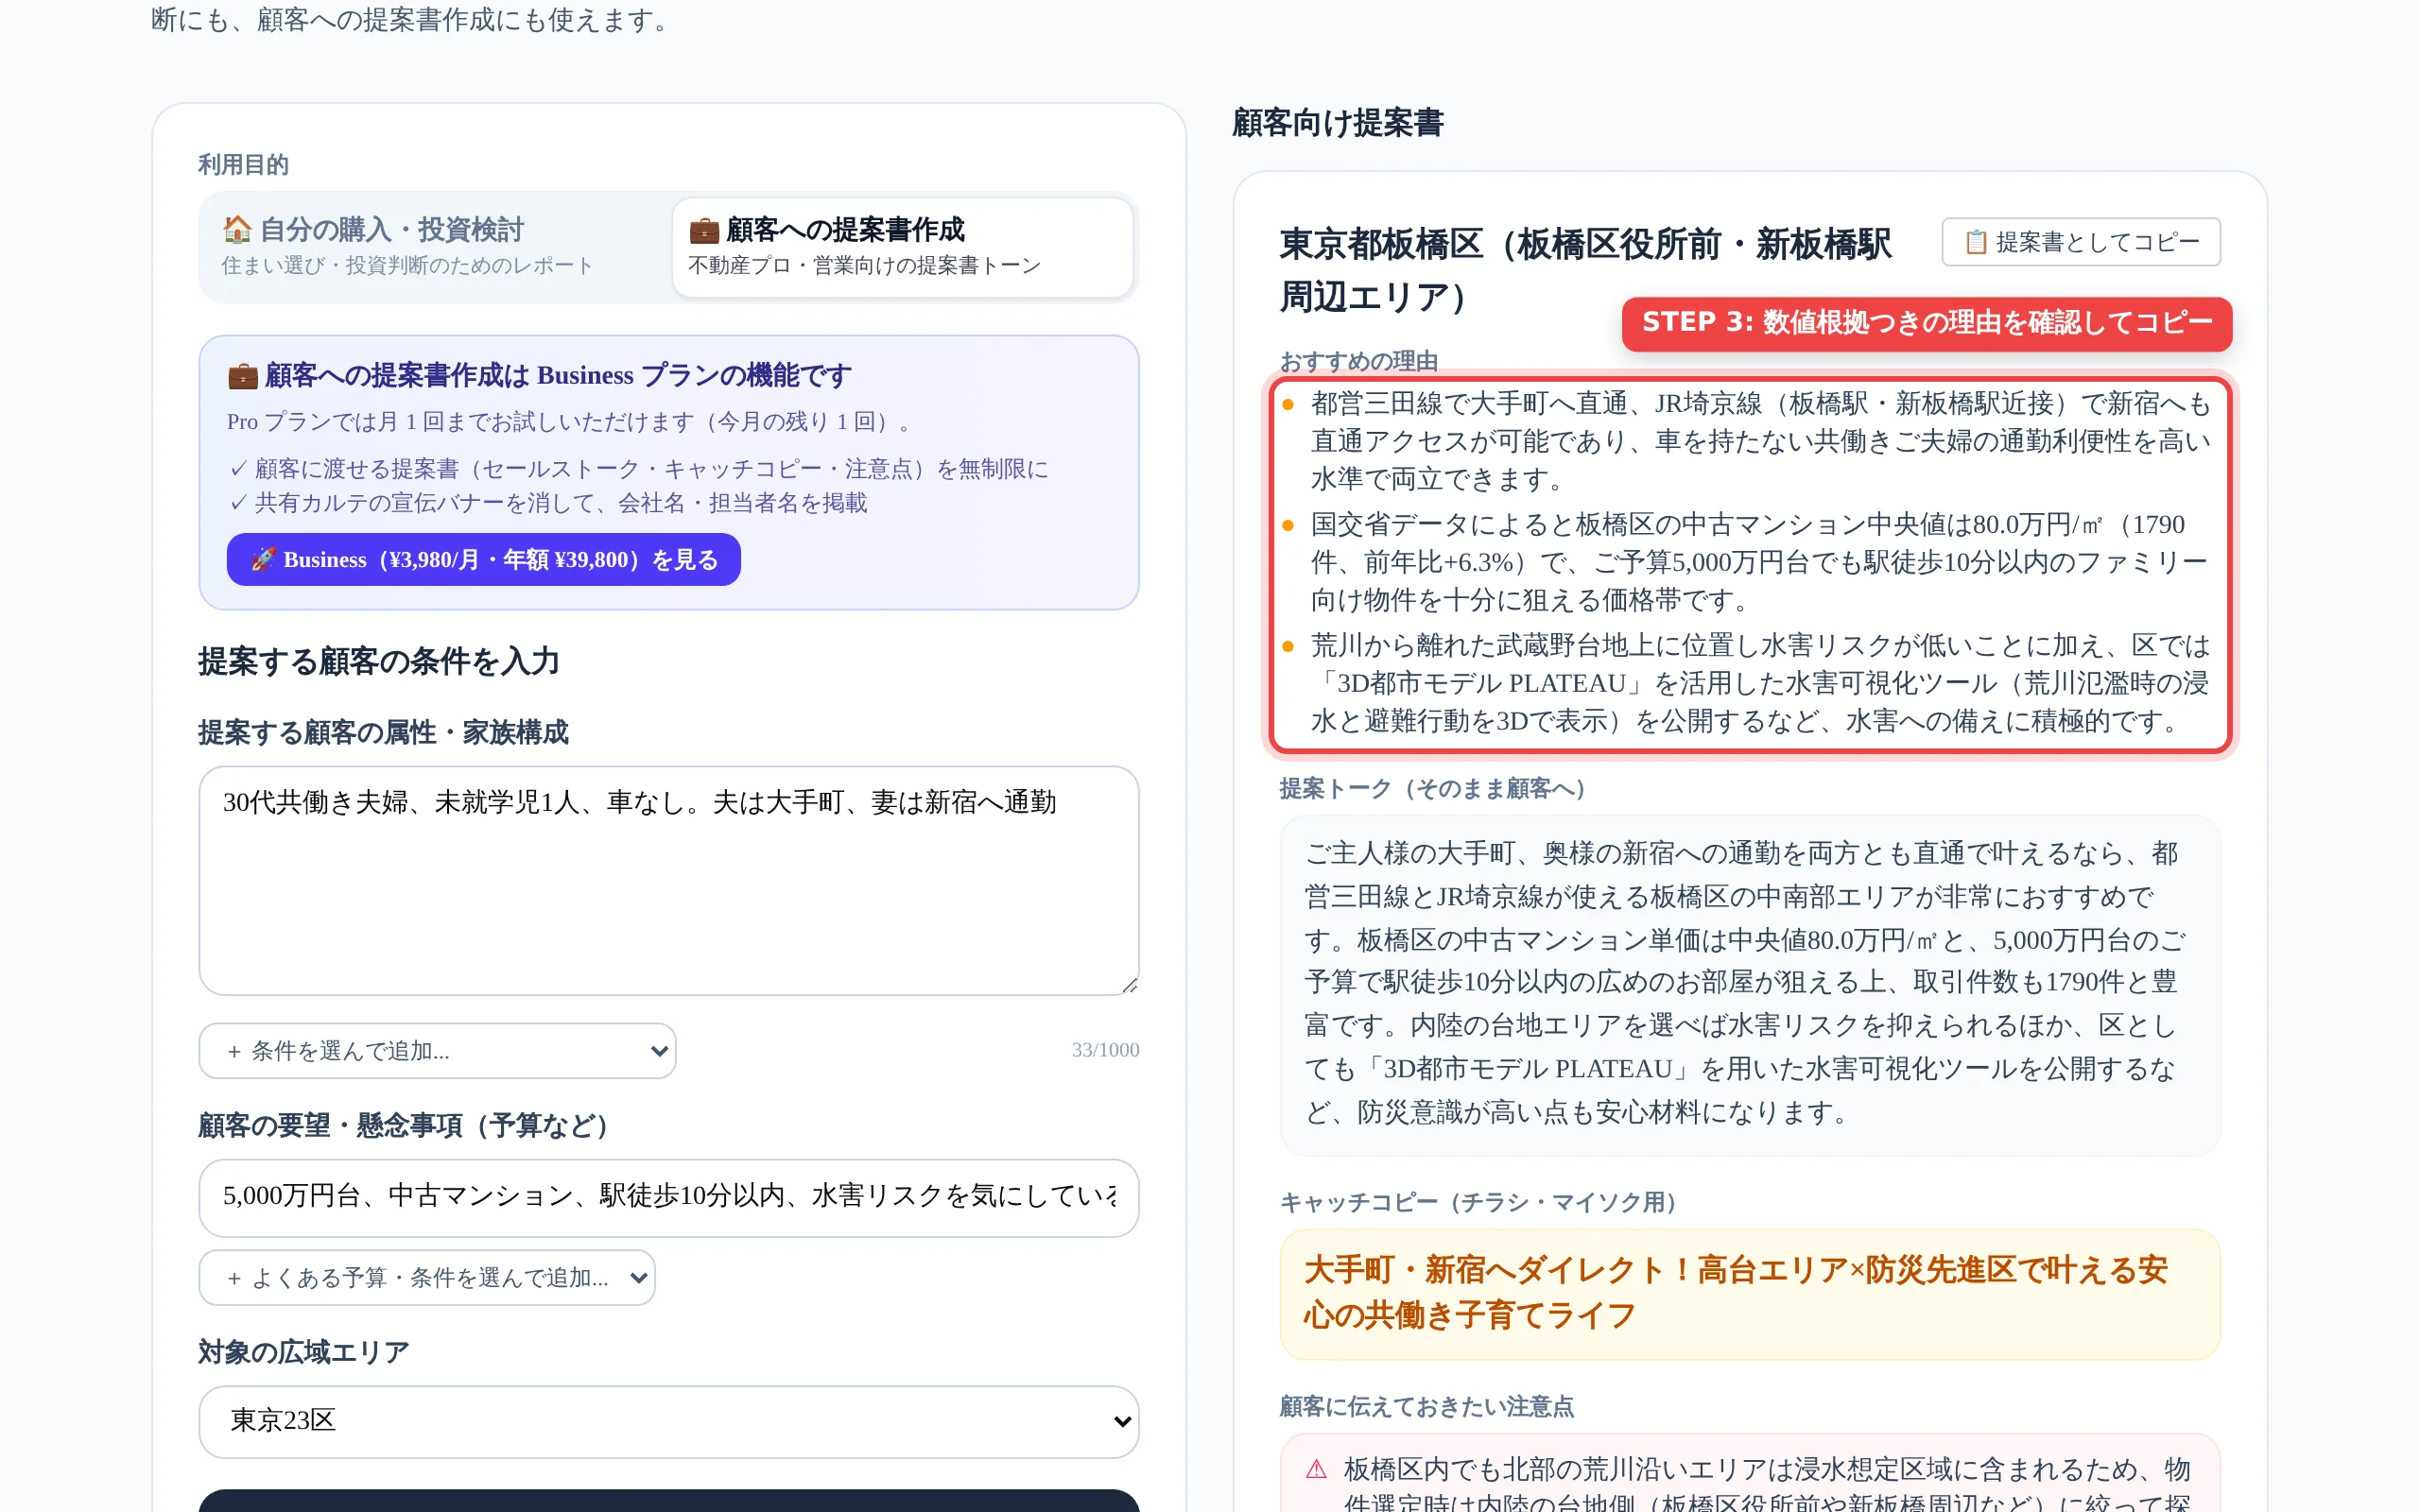Focus the customer requests and budget field
This screenshot has height=1512, width=2420.
[668, 1196]
